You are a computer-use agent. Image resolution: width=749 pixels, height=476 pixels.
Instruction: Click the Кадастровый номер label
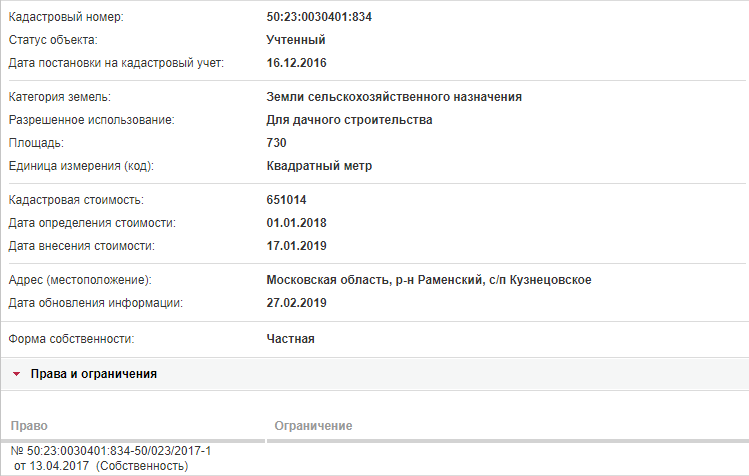[x=66, y=17]
